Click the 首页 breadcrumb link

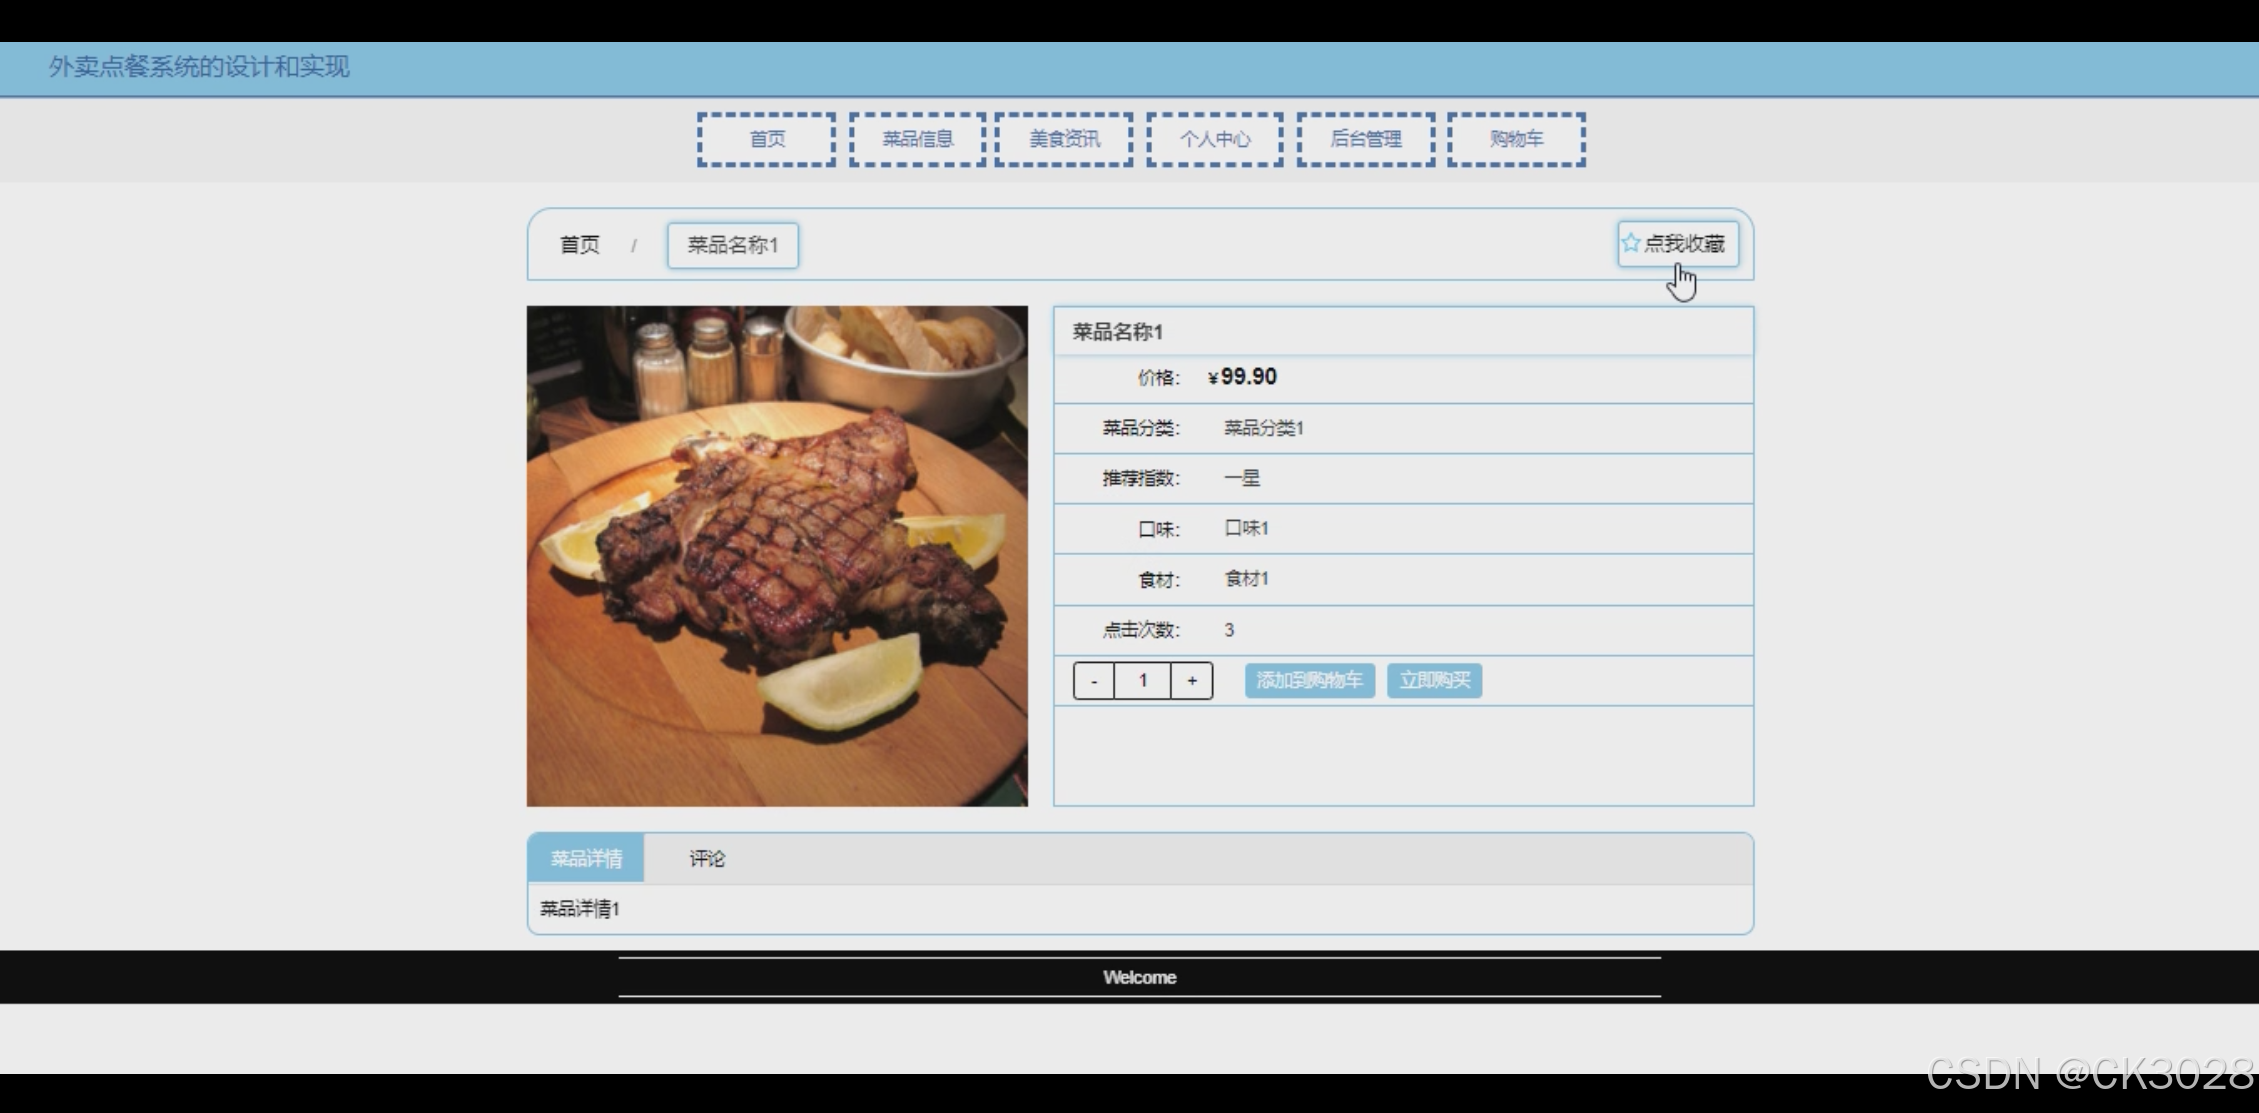click(579, 245)
